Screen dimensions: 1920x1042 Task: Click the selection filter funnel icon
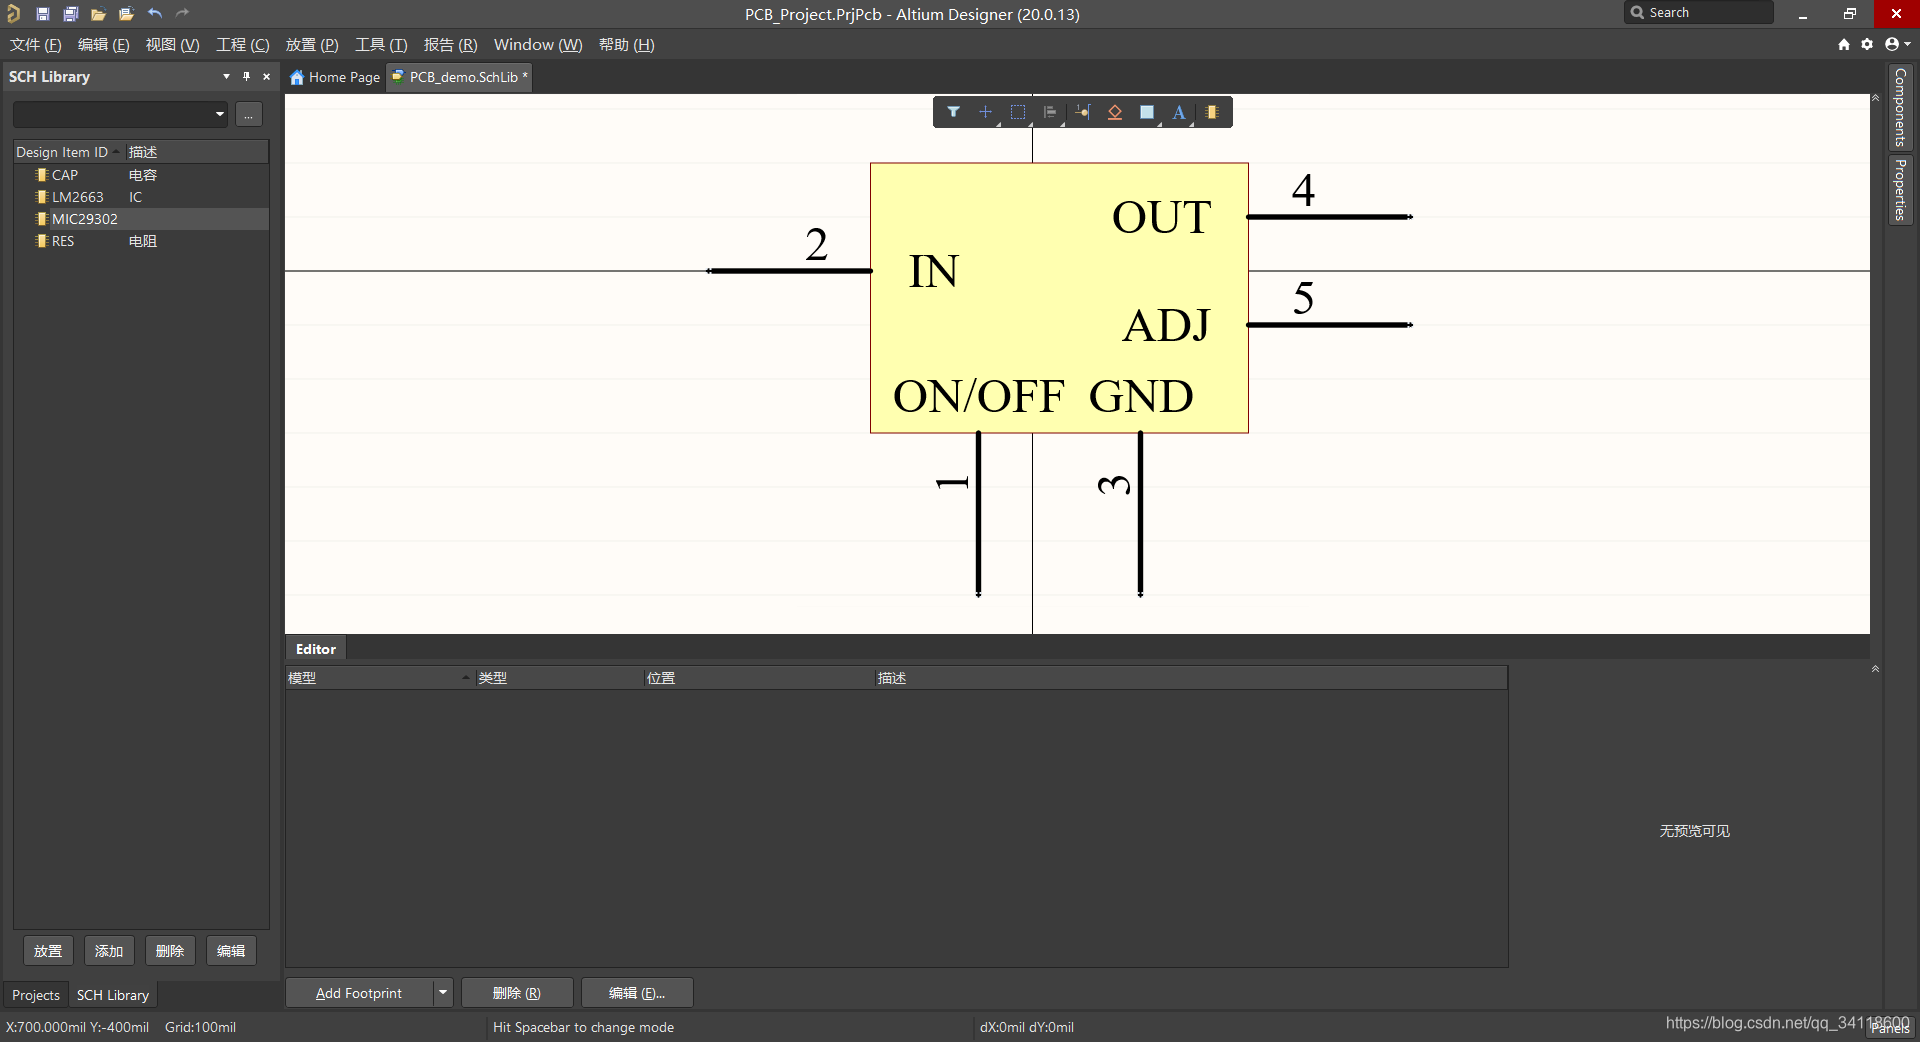(953, 112)
